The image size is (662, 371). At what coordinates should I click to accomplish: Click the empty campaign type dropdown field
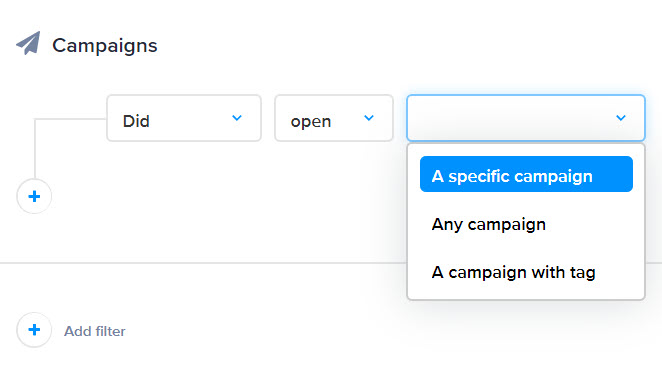click(x=526, y=118)
